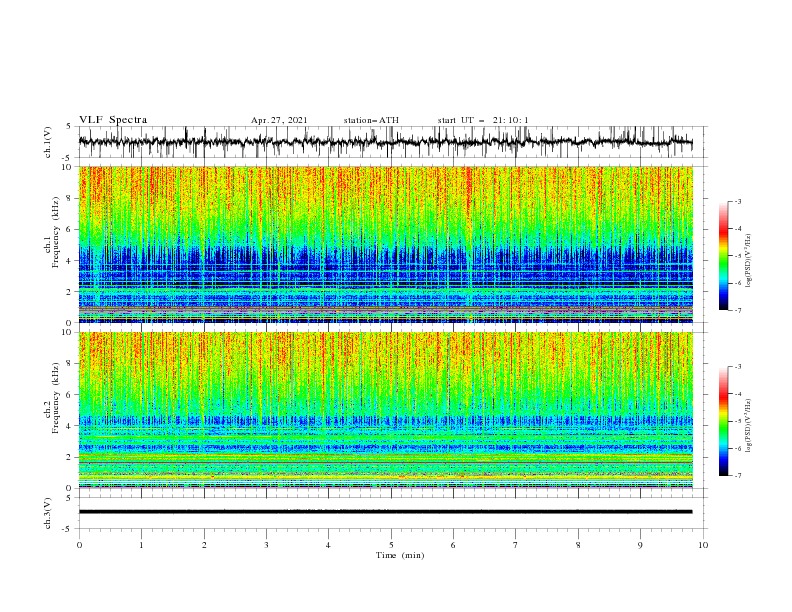The image size is (792, 612).
Task: Click inside the ch.1 spectrogram panel
Action: 385,244
